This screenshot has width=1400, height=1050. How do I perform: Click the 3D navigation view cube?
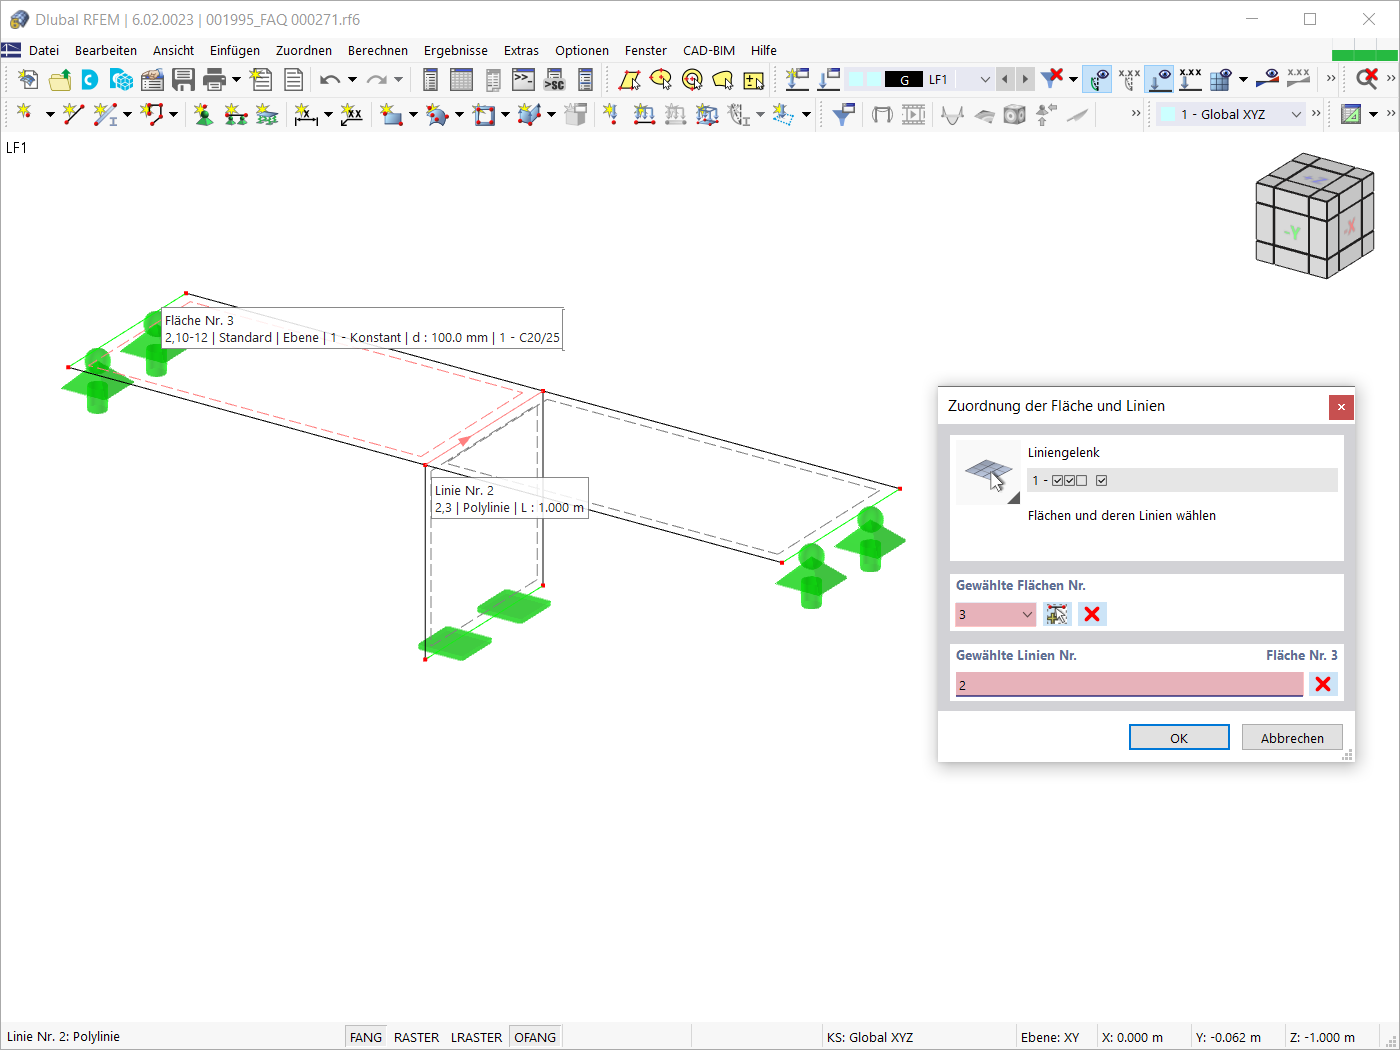[x=1314, y=216]
